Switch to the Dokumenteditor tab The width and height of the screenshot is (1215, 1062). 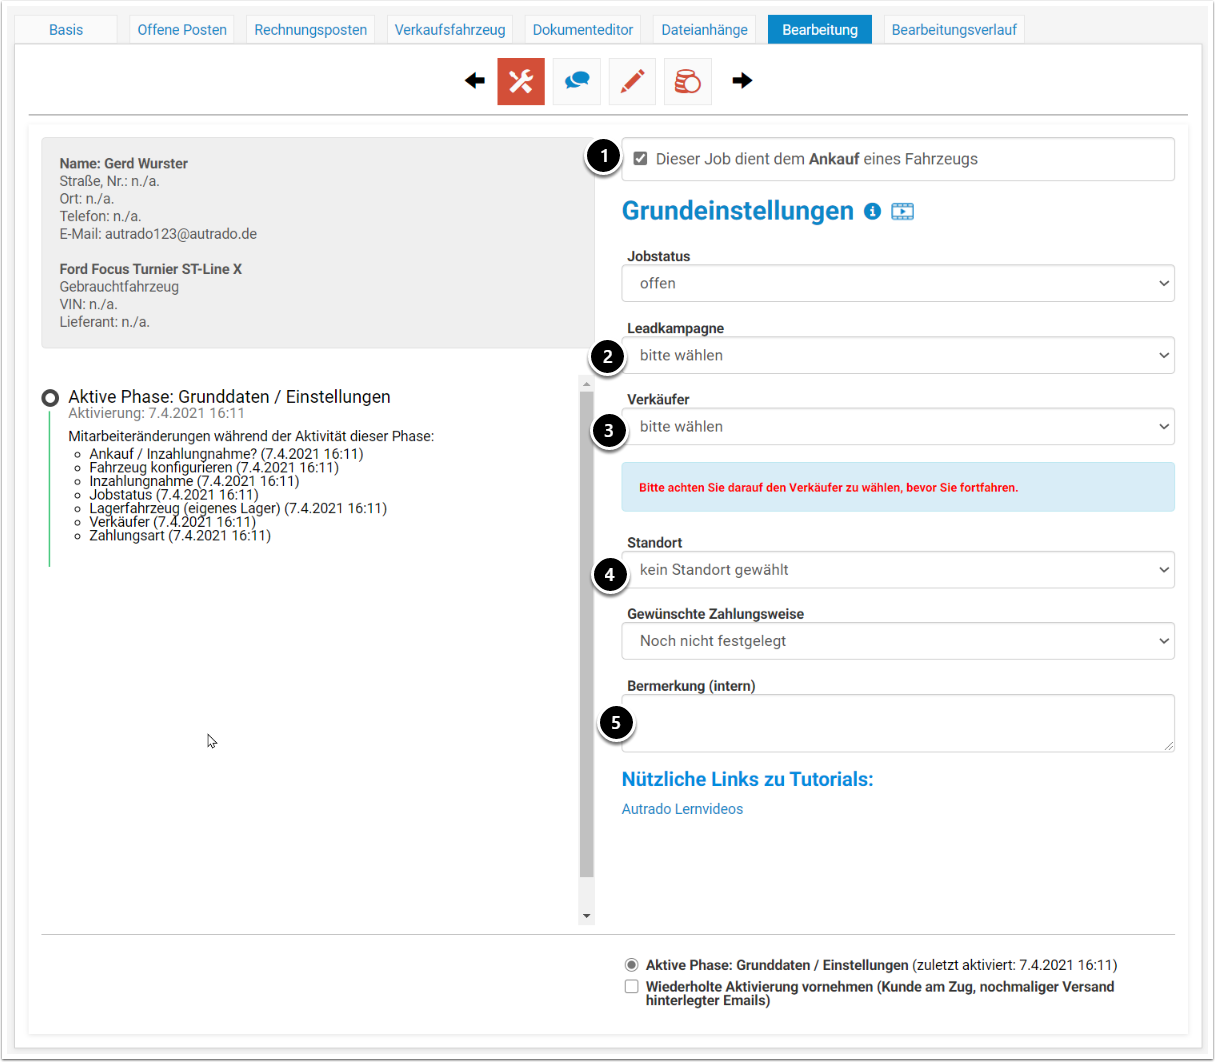[x=582, y=30]
